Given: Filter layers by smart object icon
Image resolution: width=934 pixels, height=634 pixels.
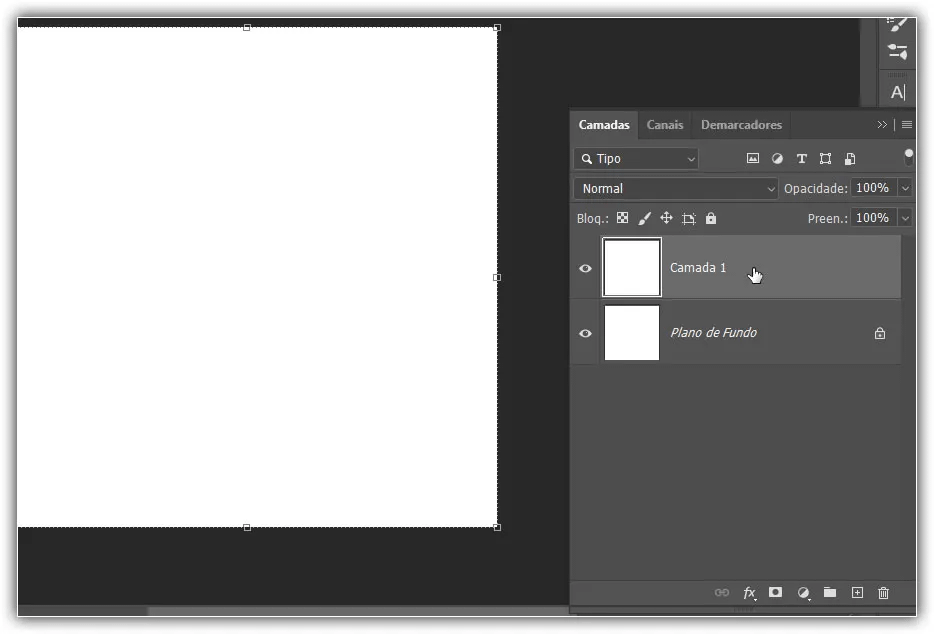Looking at the screenshot, I should (x=850, y=158).
